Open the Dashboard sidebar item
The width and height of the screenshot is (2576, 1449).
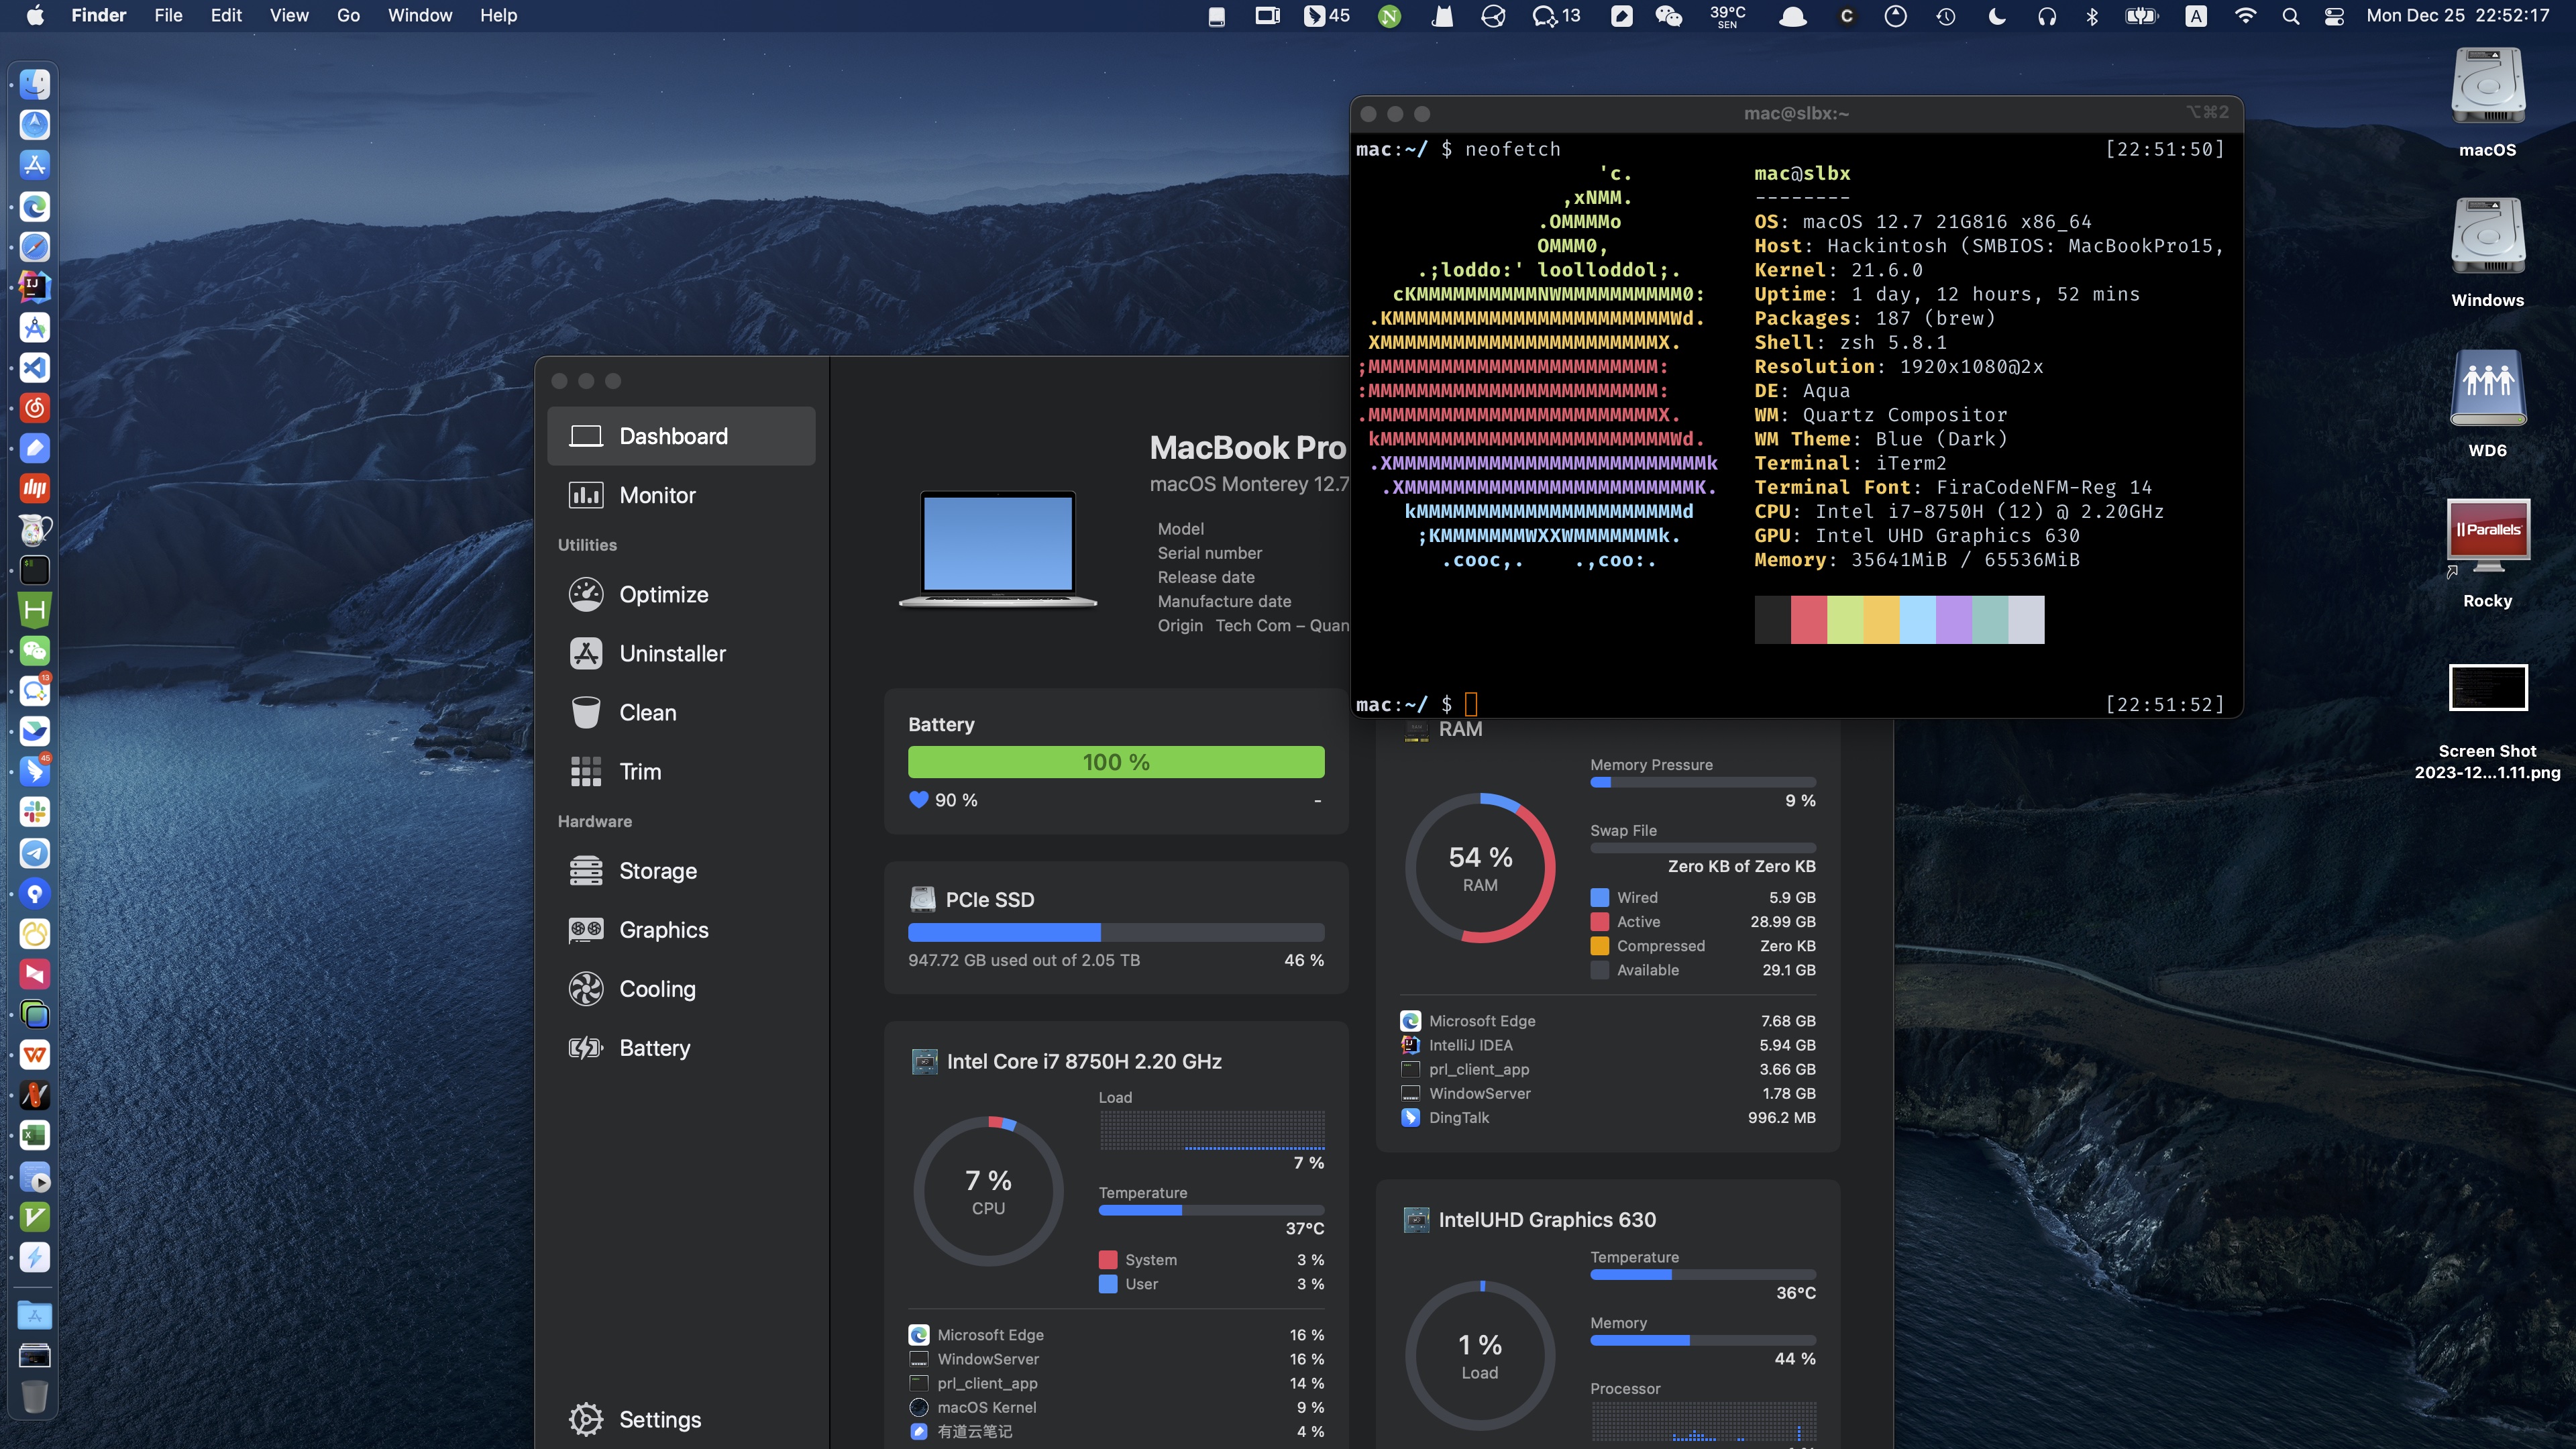[x=681, y=436]
